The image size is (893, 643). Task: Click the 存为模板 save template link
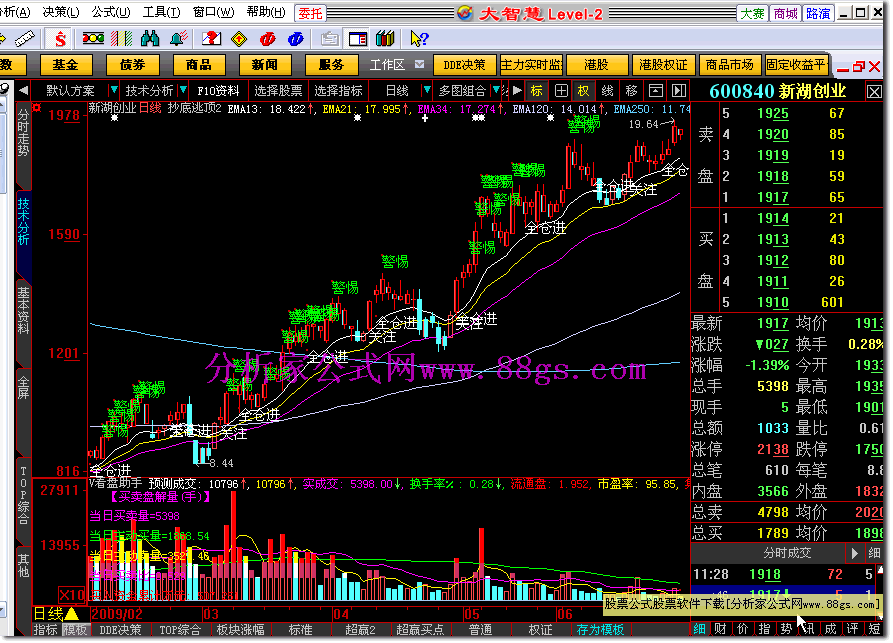coord(600,629)
